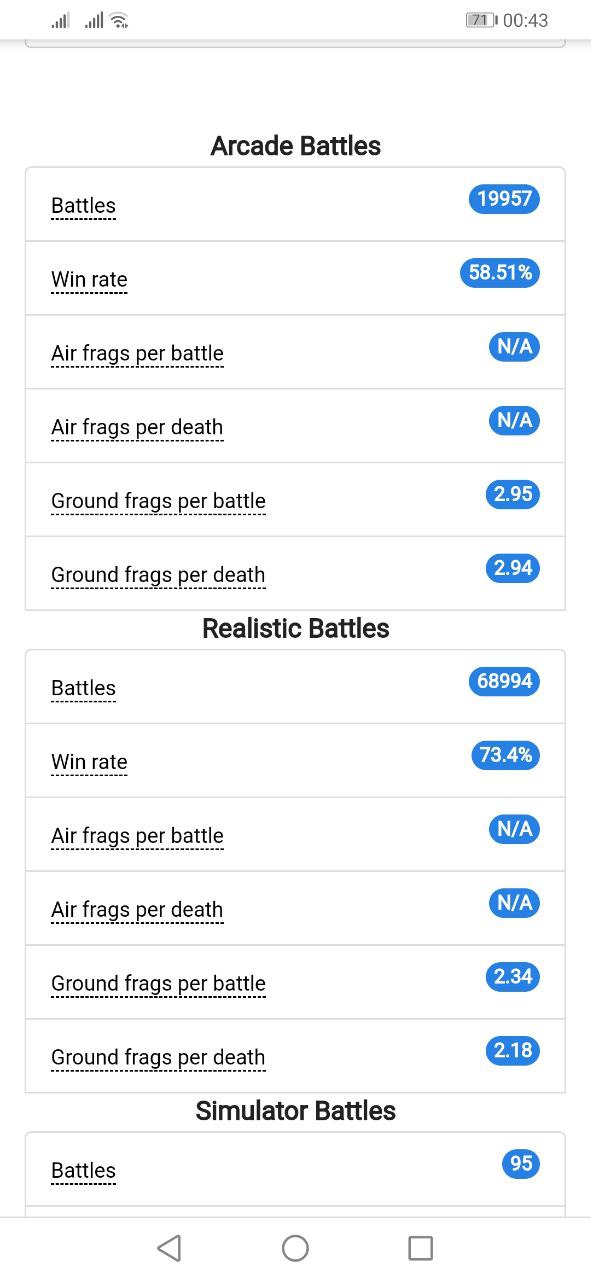Tap the Realistic Battles count badge 68994
Screen dimensions: 591x1280
point(504,682)
